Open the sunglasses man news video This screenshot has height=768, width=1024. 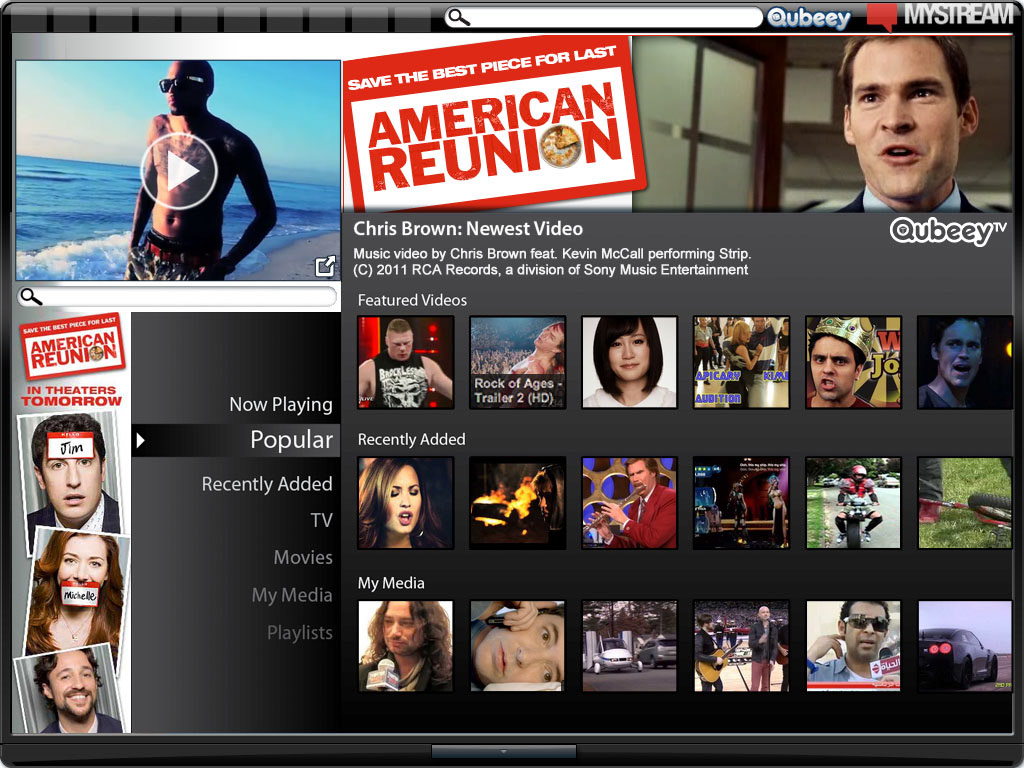click(853, 646)
